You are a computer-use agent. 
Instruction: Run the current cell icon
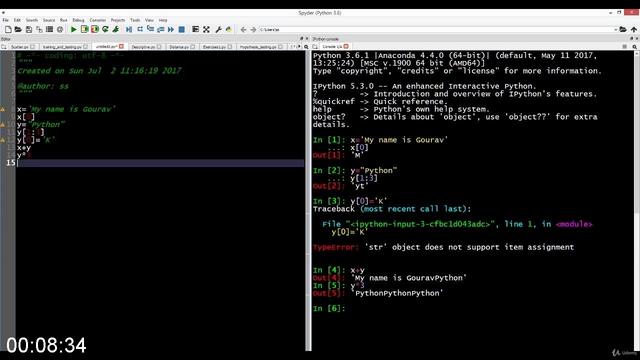pyautogui.click(x=84, y=29)
